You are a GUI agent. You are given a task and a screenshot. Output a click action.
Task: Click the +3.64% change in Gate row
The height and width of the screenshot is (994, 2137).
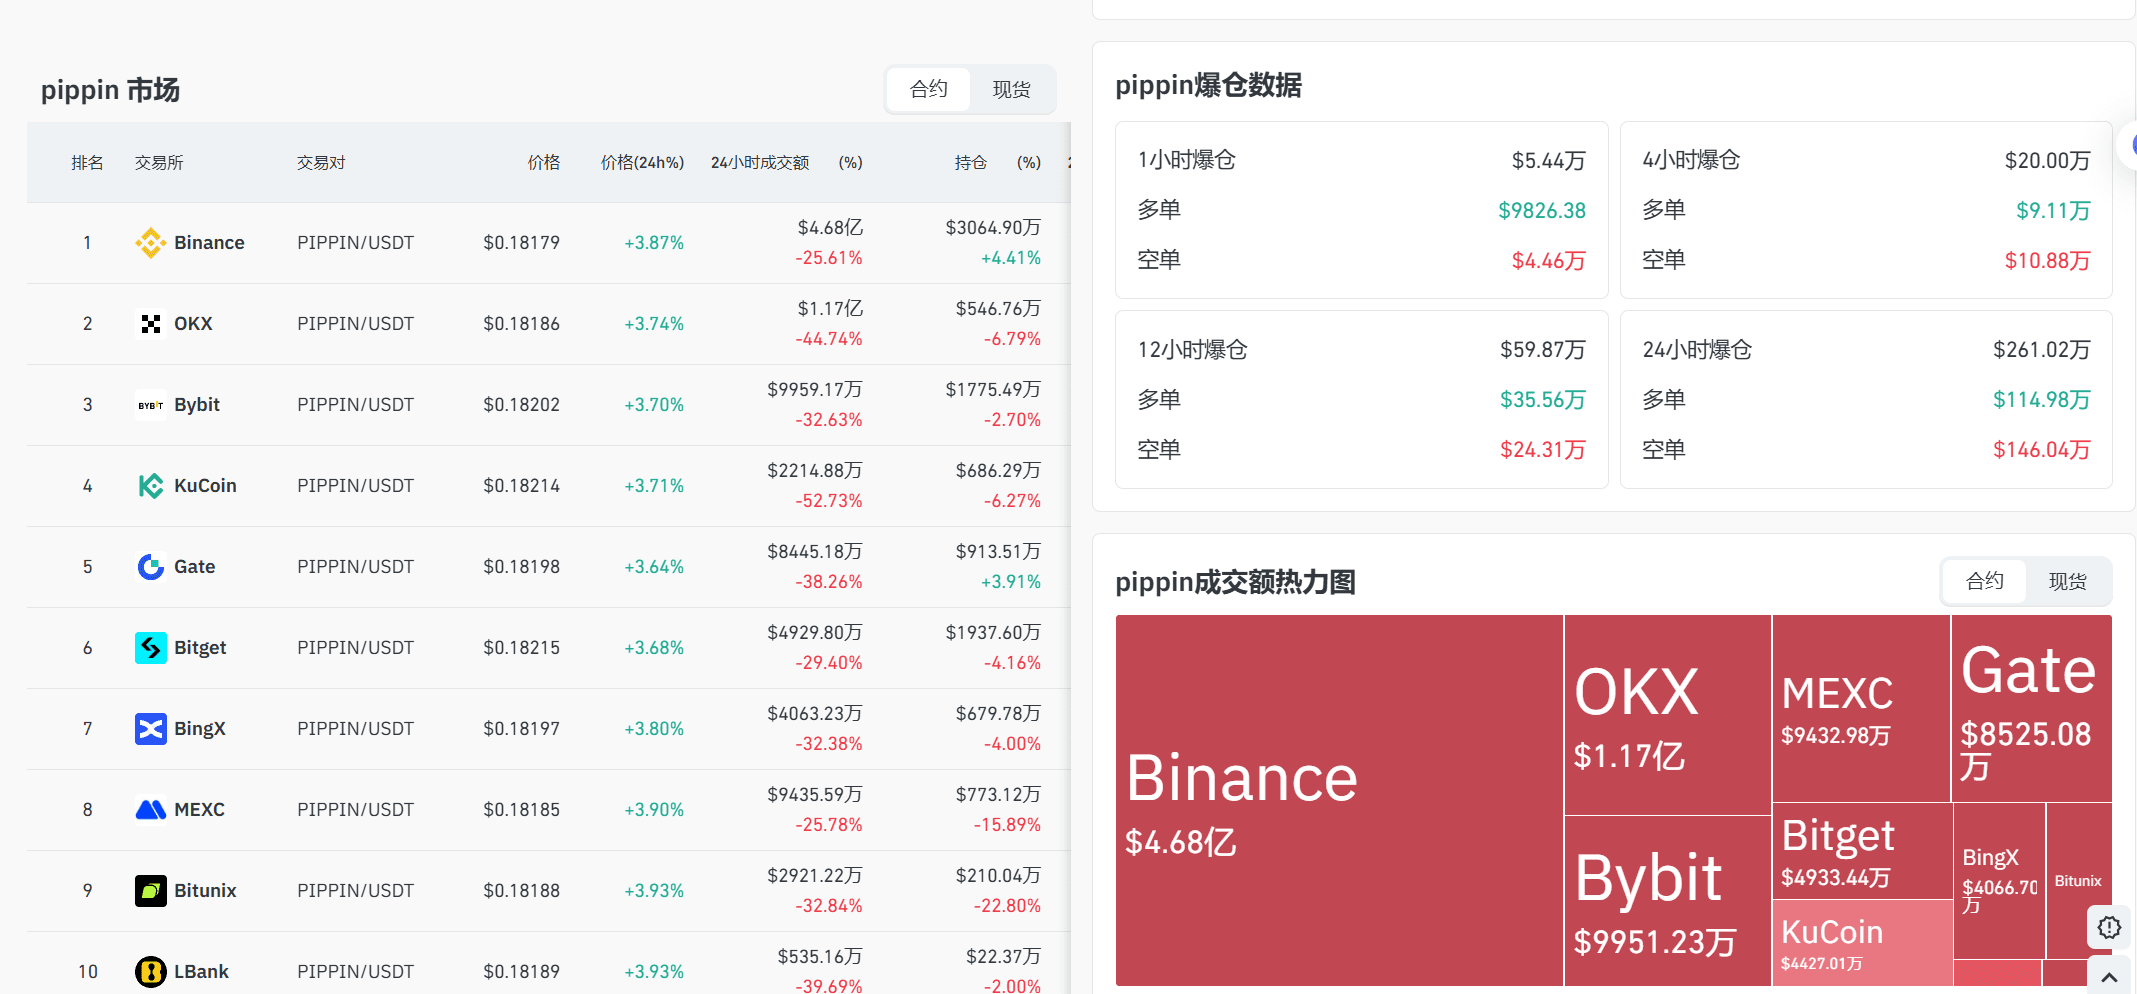[x=654, y=567]
